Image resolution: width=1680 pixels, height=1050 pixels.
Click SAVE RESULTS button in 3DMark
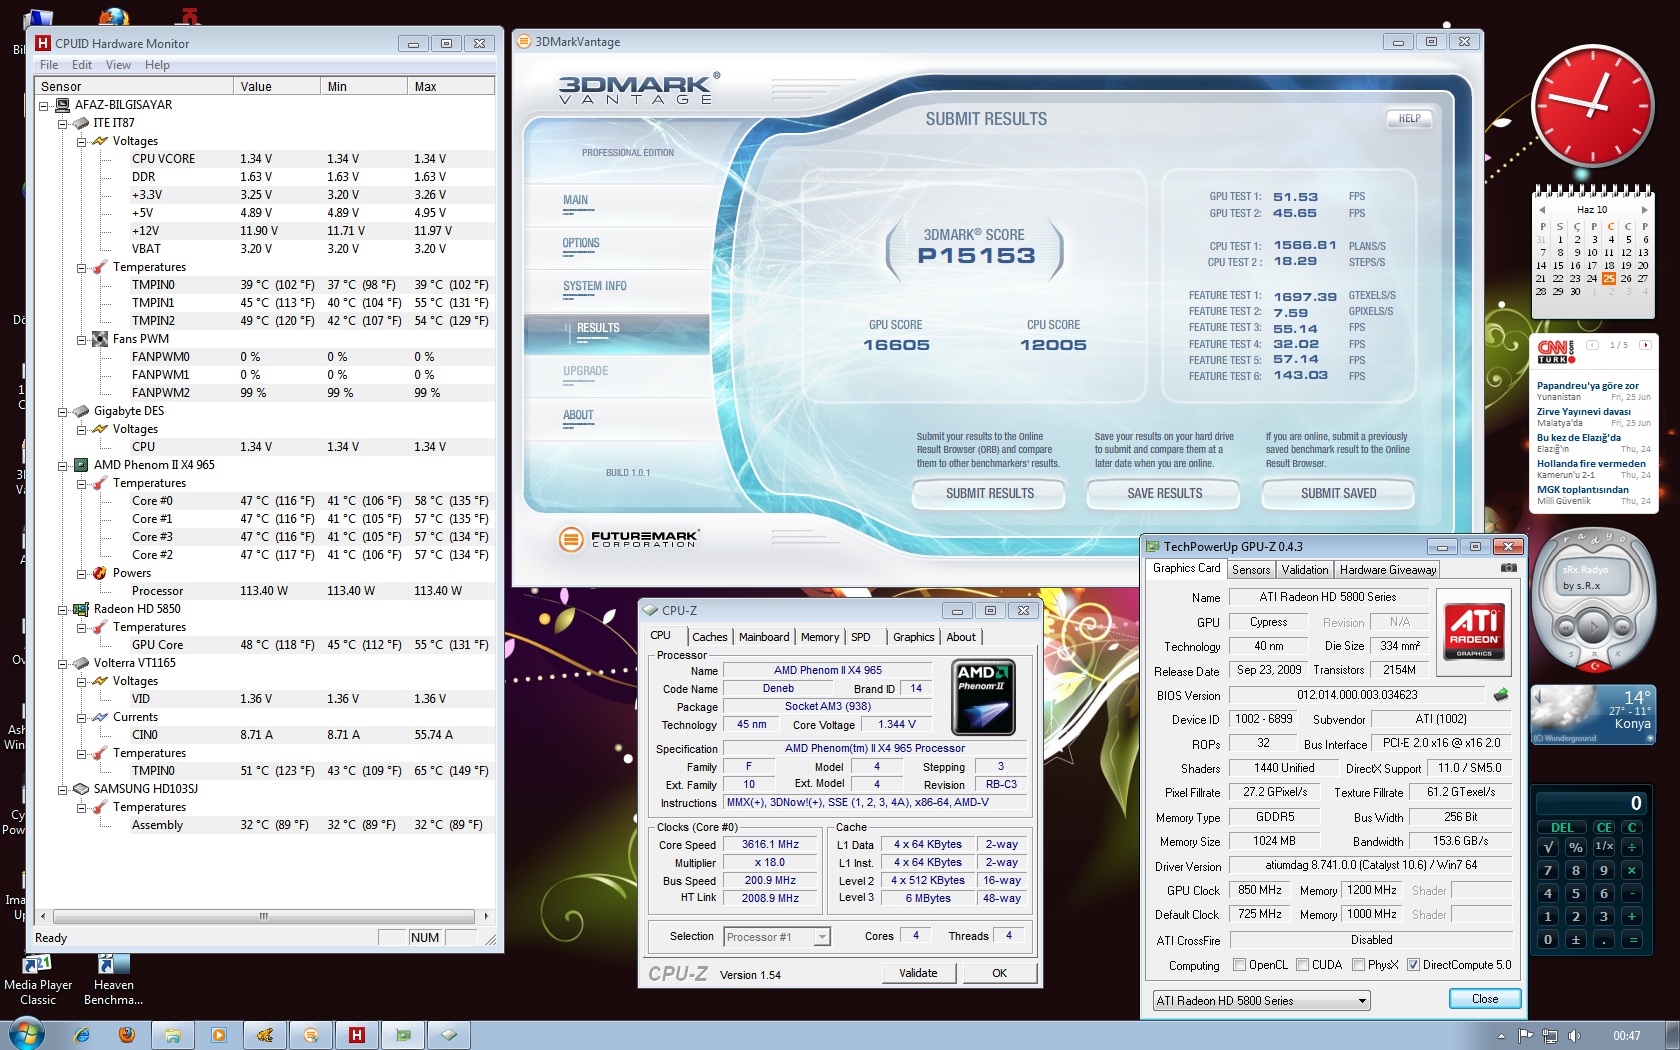tap(1164, 493)
